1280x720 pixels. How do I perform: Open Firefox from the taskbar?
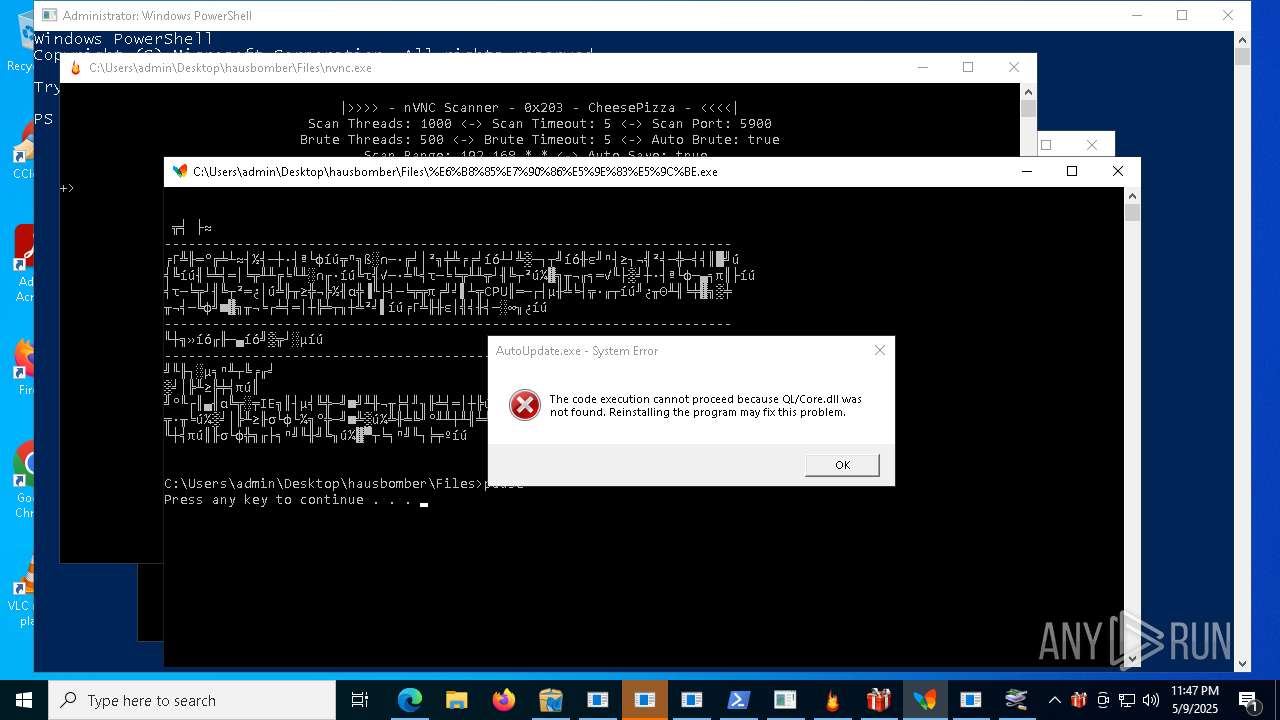point(504,700)
